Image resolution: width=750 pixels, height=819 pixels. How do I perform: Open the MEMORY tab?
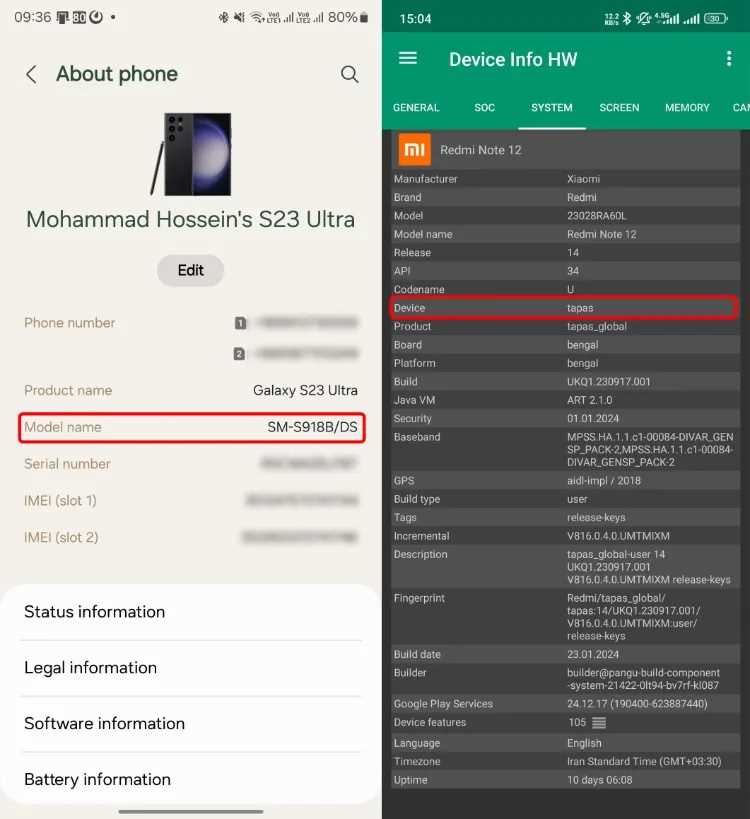pyautogui.click(x=687, y=108)
